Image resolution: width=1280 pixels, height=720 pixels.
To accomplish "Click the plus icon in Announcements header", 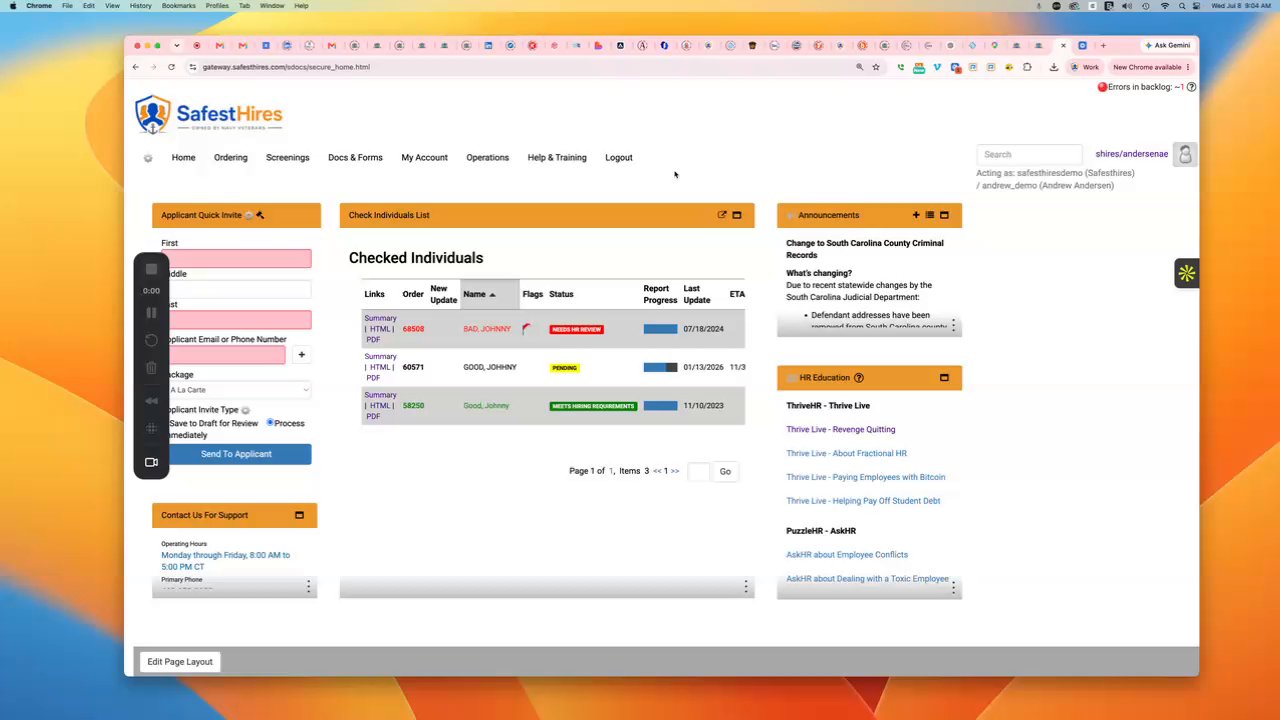I will (916, 215).
